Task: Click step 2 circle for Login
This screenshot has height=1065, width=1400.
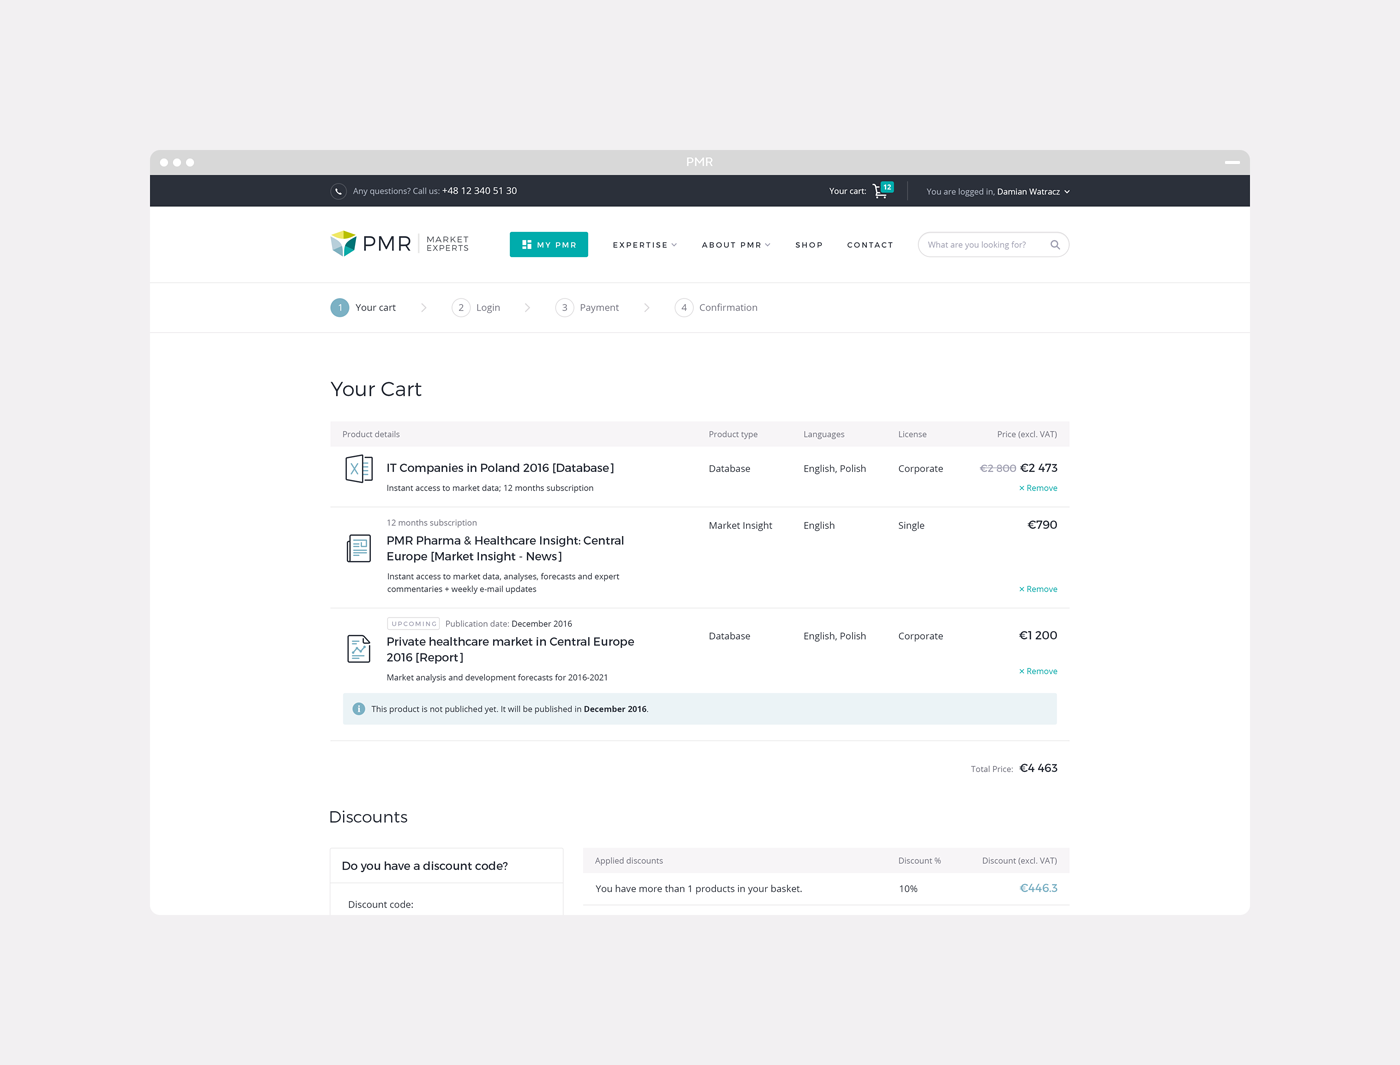Action: [x=461, y=308]
